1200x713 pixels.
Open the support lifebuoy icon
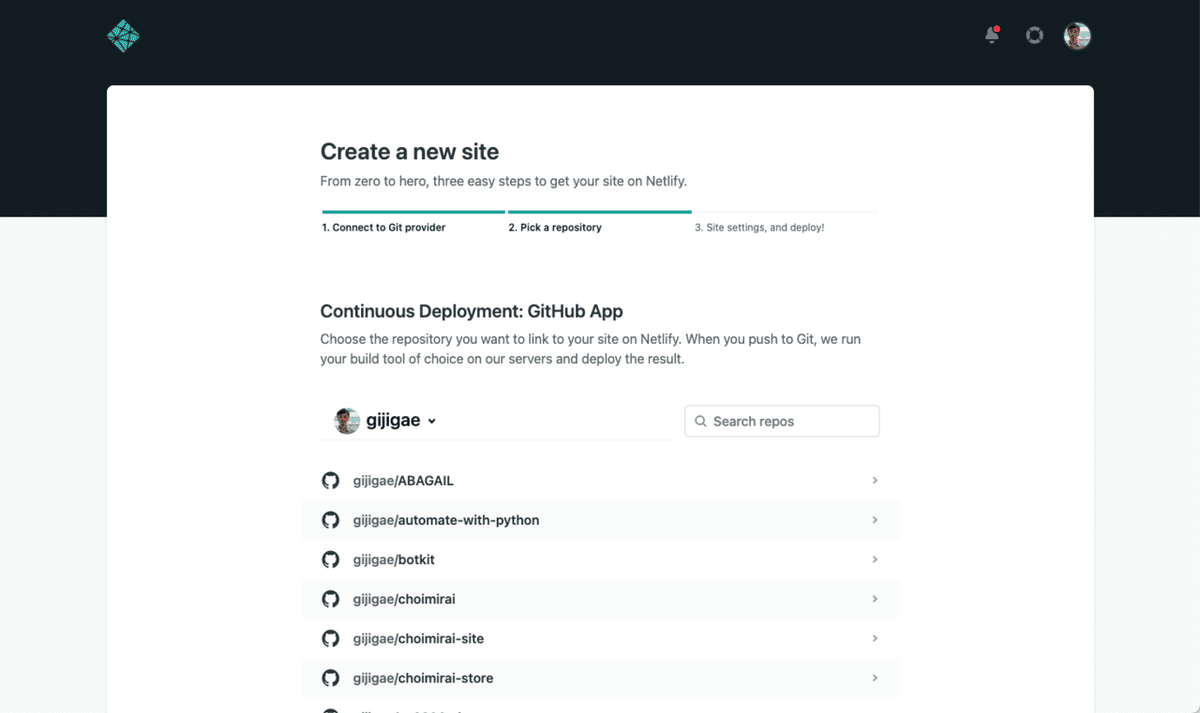[x=1034, y=36]
